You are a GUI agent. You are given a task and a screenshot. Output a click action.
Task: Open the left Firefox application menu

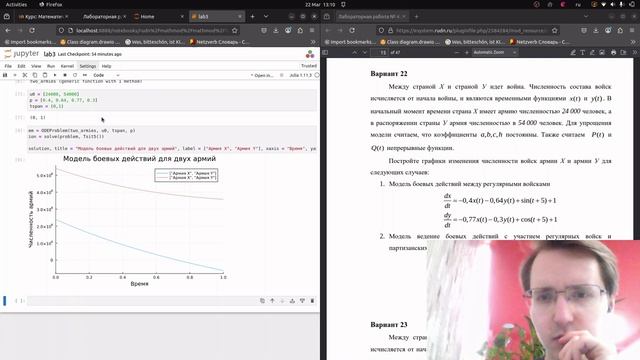click(x=312, y=30)
